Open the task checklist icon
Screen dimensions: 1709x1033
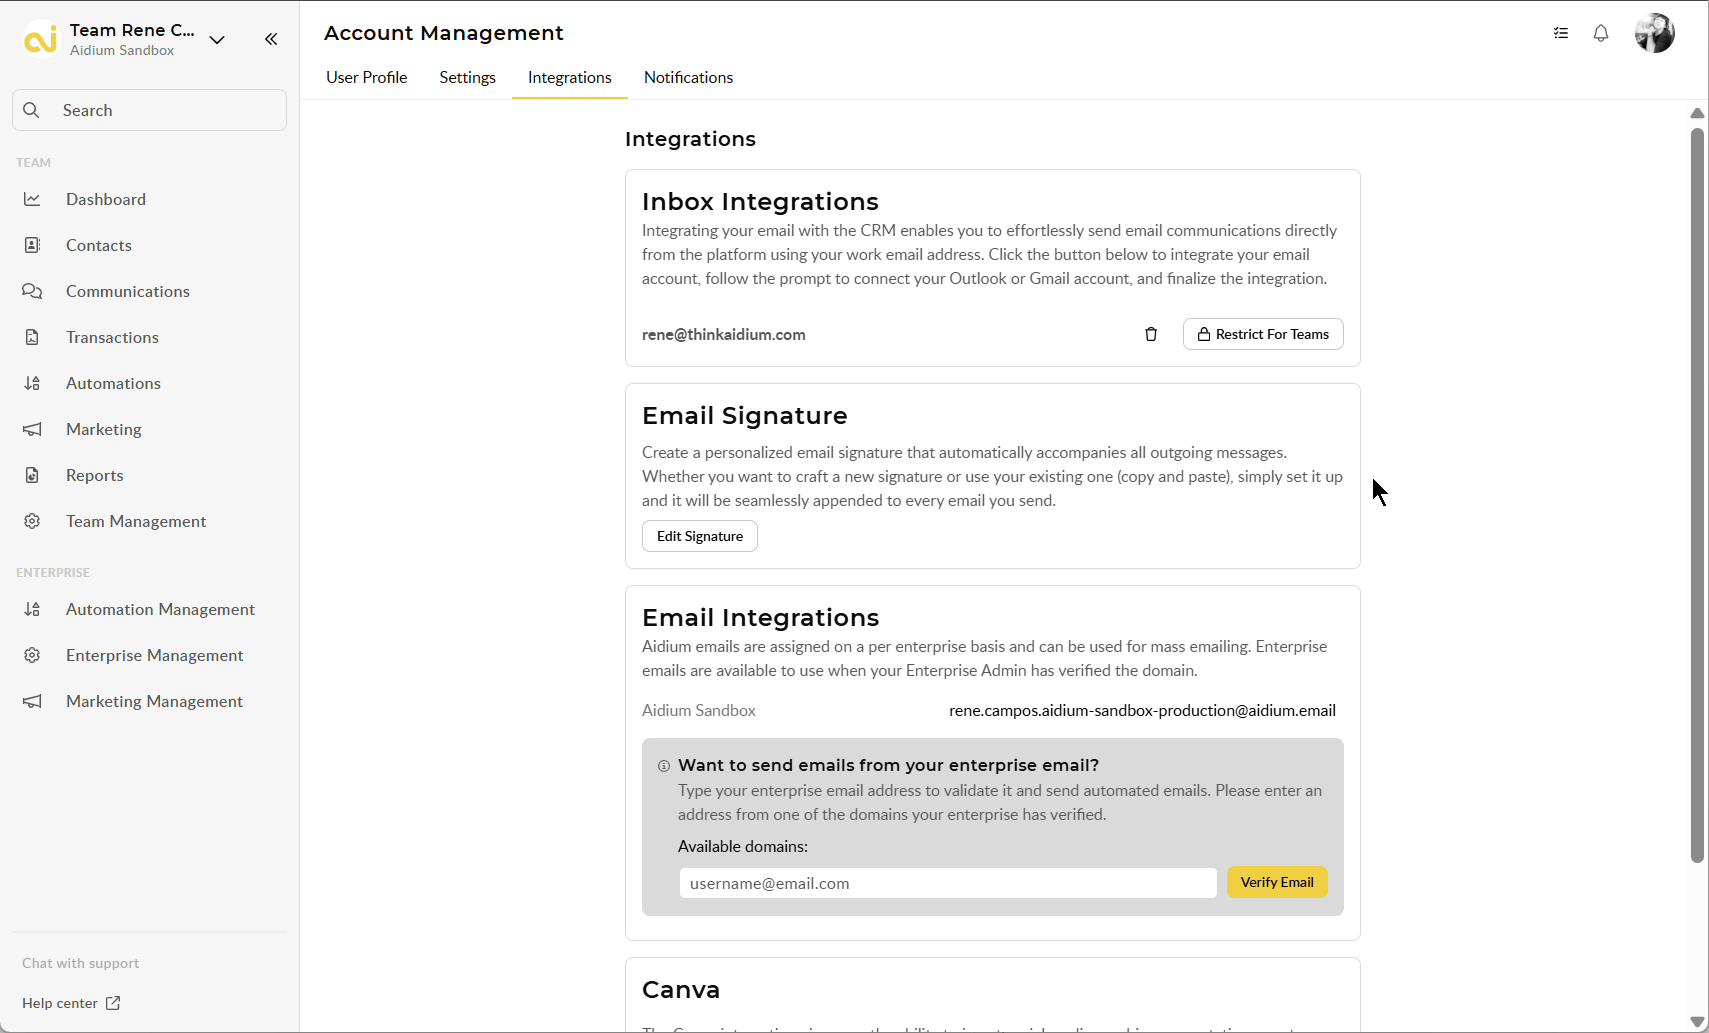(x=1561, y=33)
